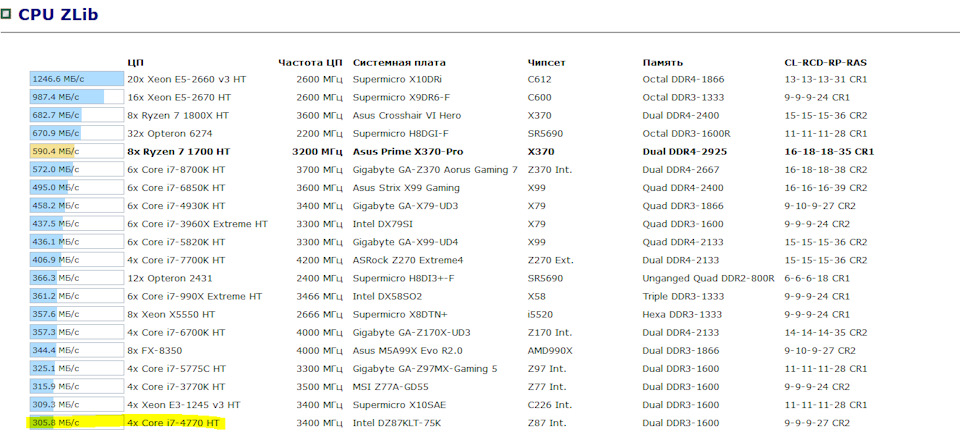Select 4x Core i7-3770K HT entry

[x=176, y=387]
